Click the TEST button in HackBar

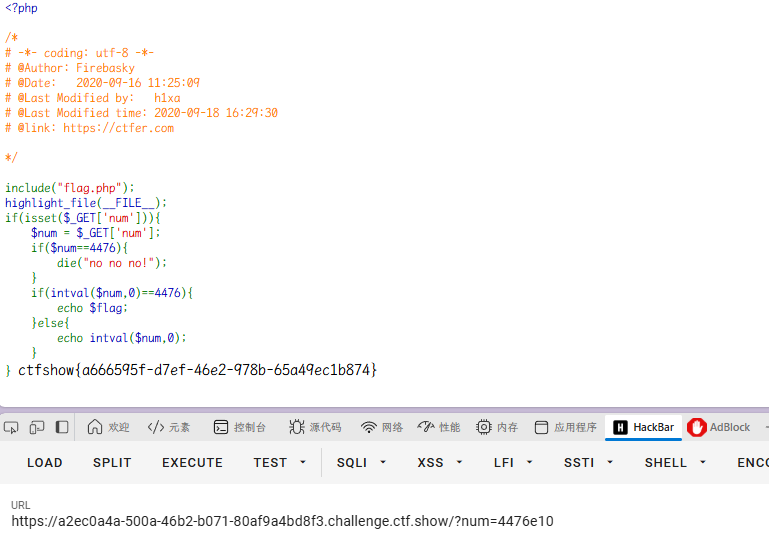270,462
